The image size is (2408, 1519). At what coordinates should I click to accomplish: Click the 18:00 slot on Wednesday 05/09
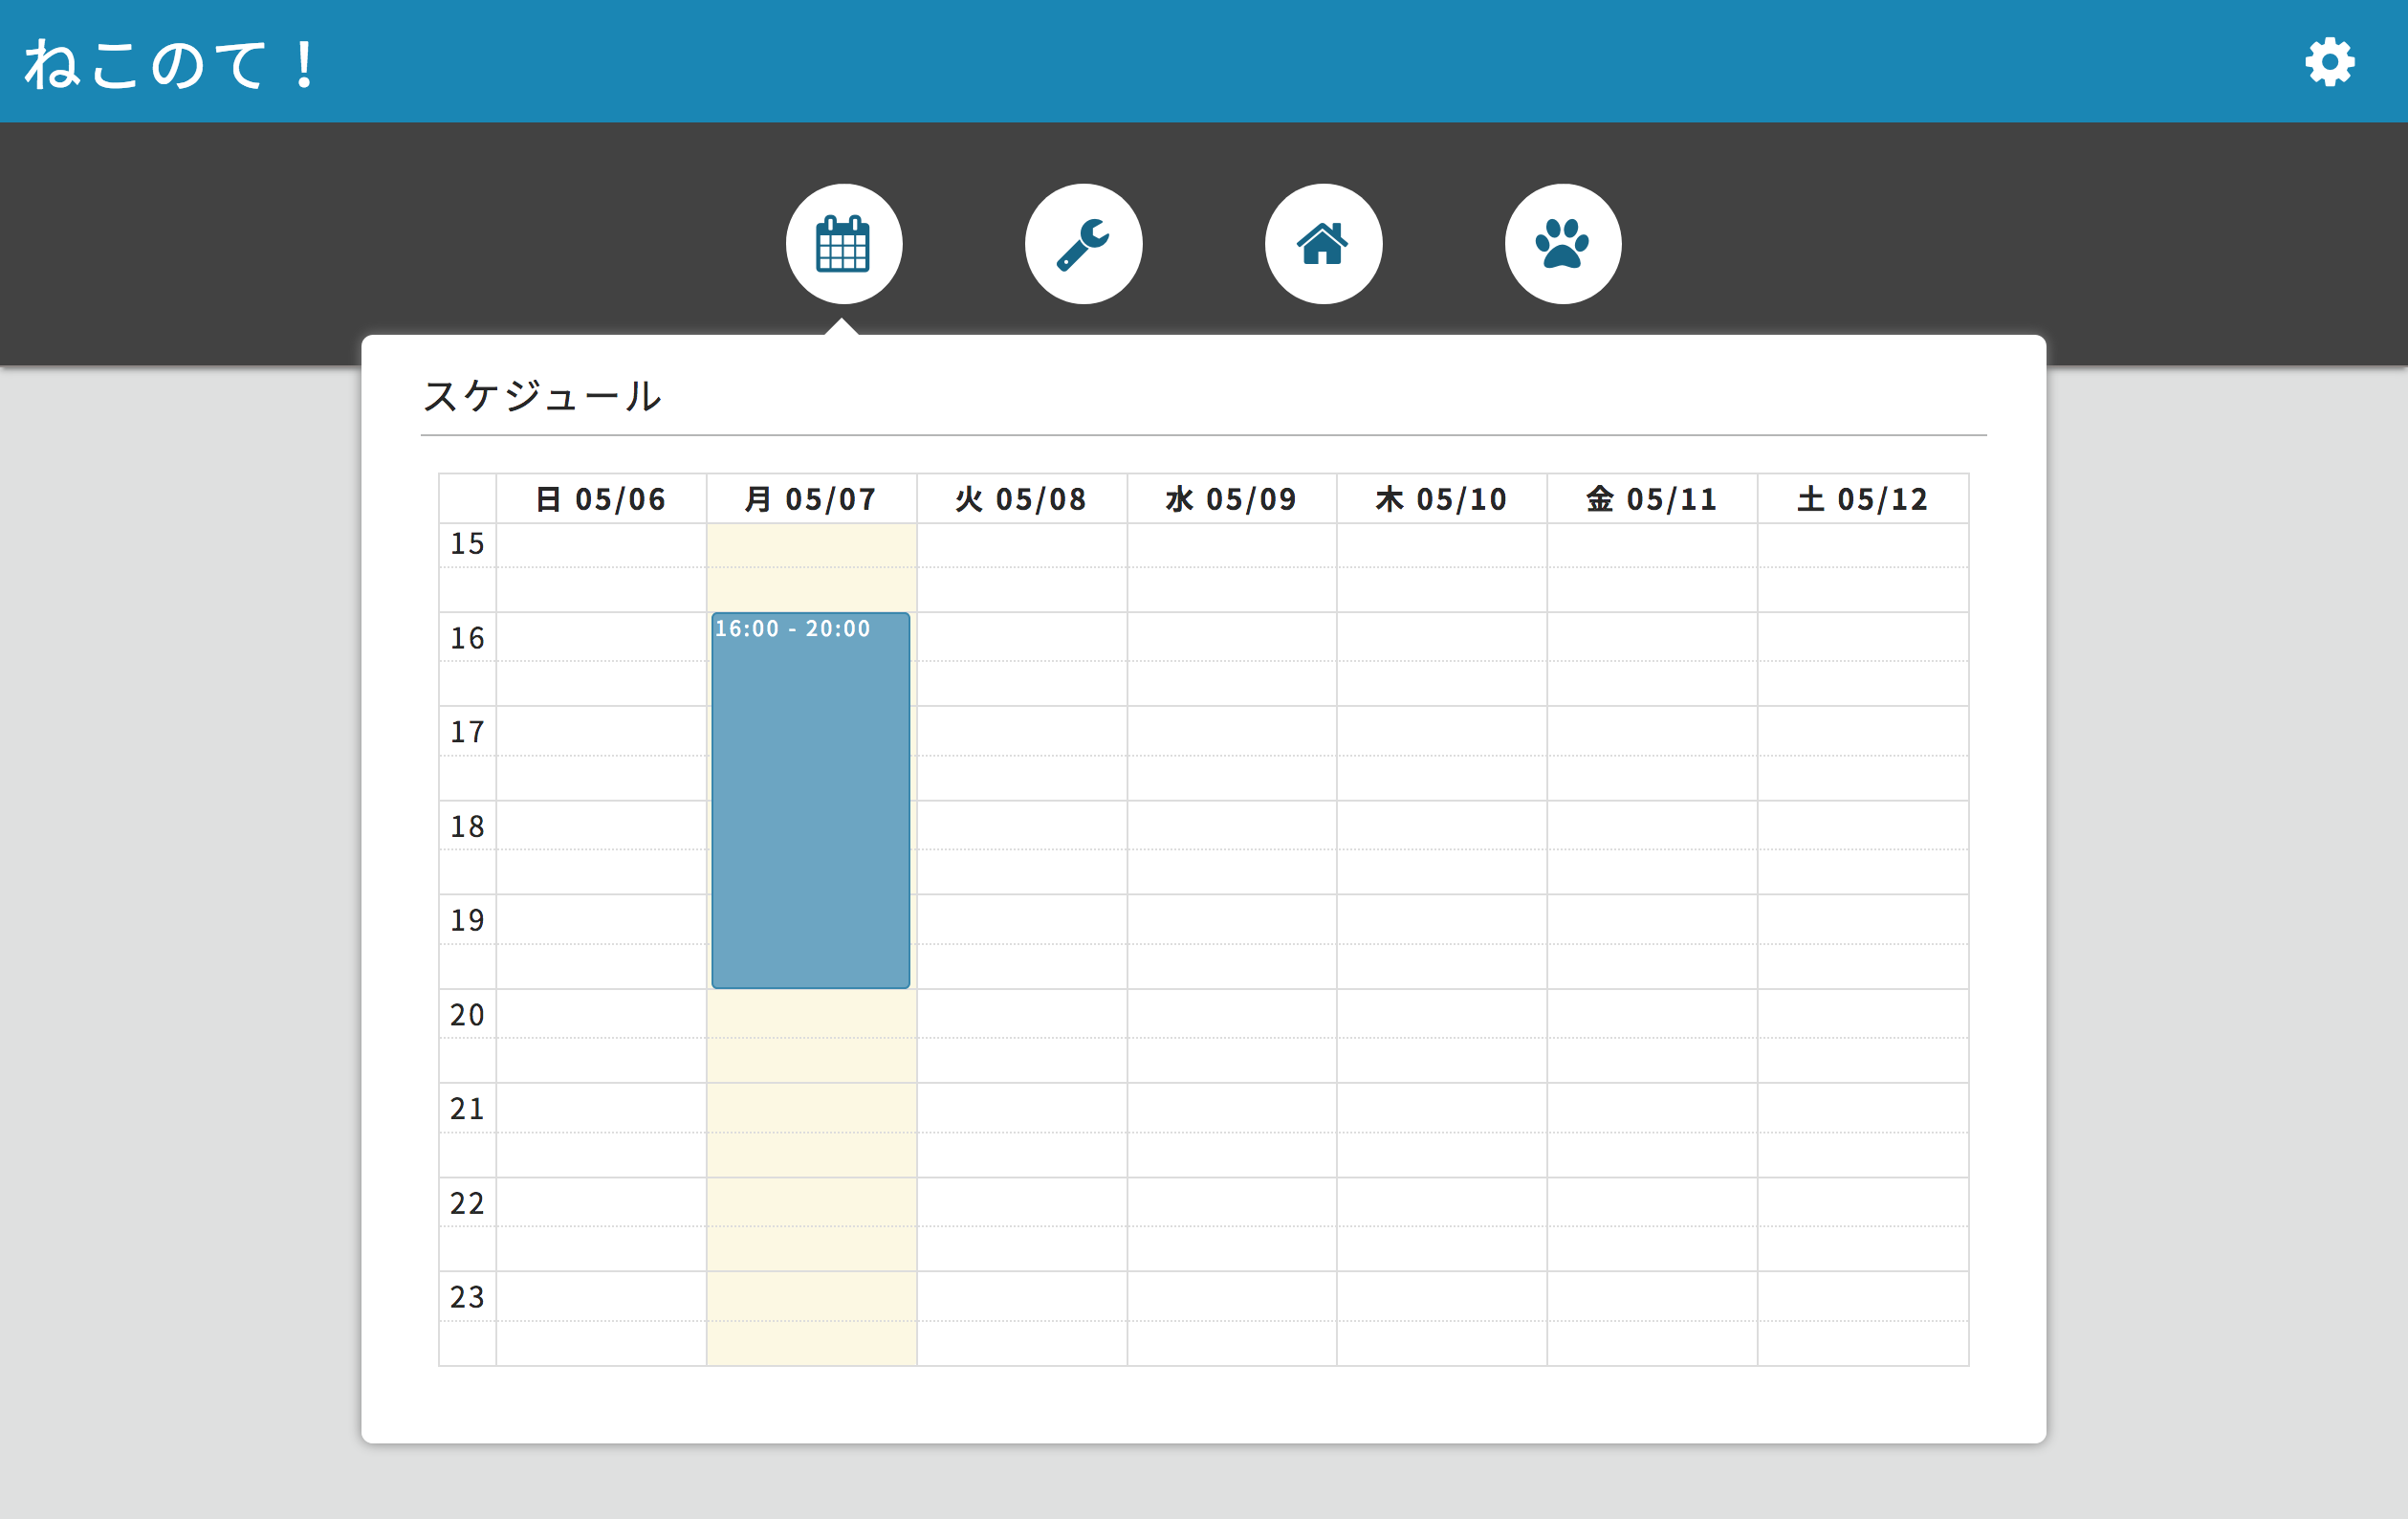point(1231,825)
